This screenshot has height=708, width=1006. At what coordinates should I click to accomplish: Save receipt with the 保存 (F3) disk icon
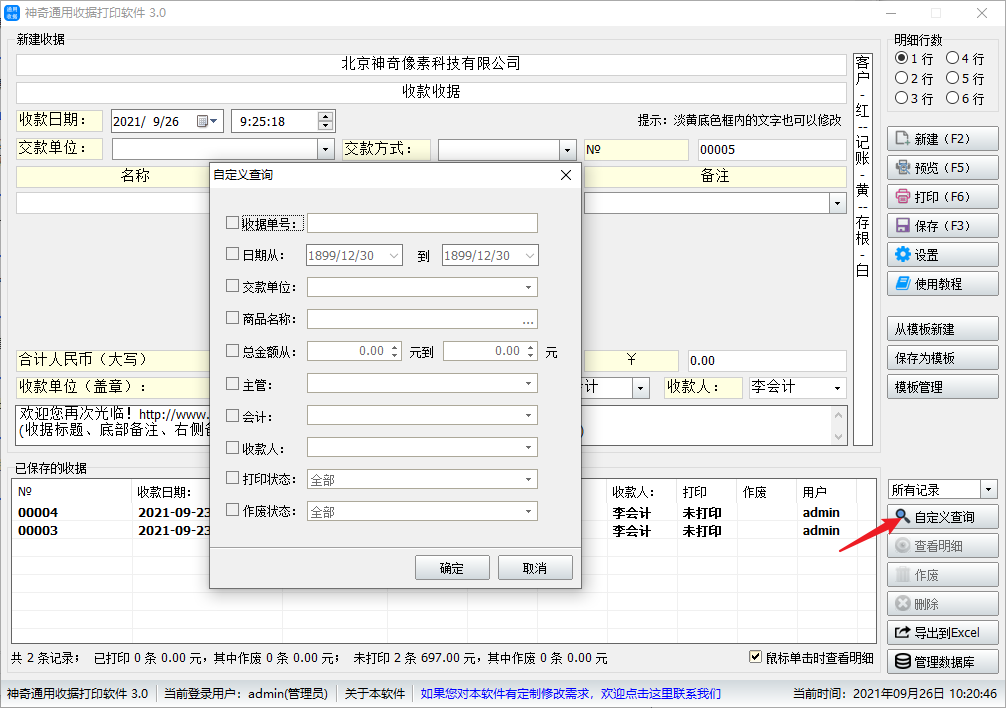coord(903,226)
